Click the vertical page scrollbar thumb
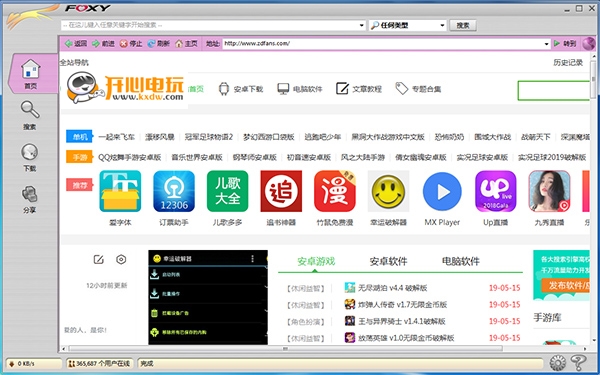The image size is (600, 375). click(x=593, y=80)
